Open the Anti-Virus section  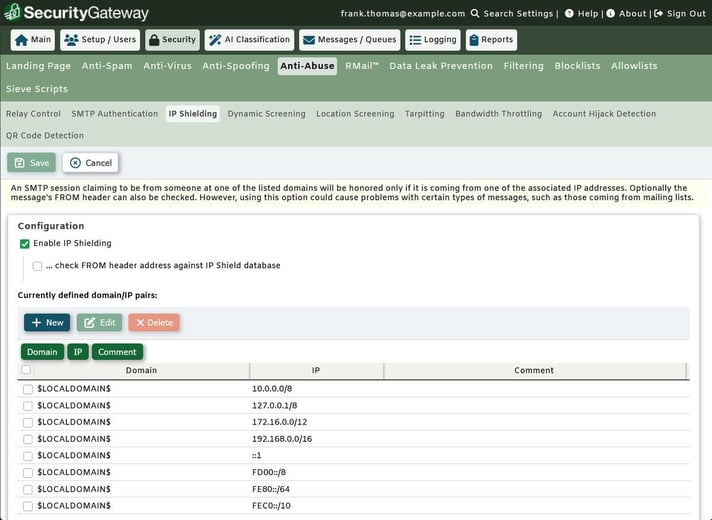click(x=168, y=66)
